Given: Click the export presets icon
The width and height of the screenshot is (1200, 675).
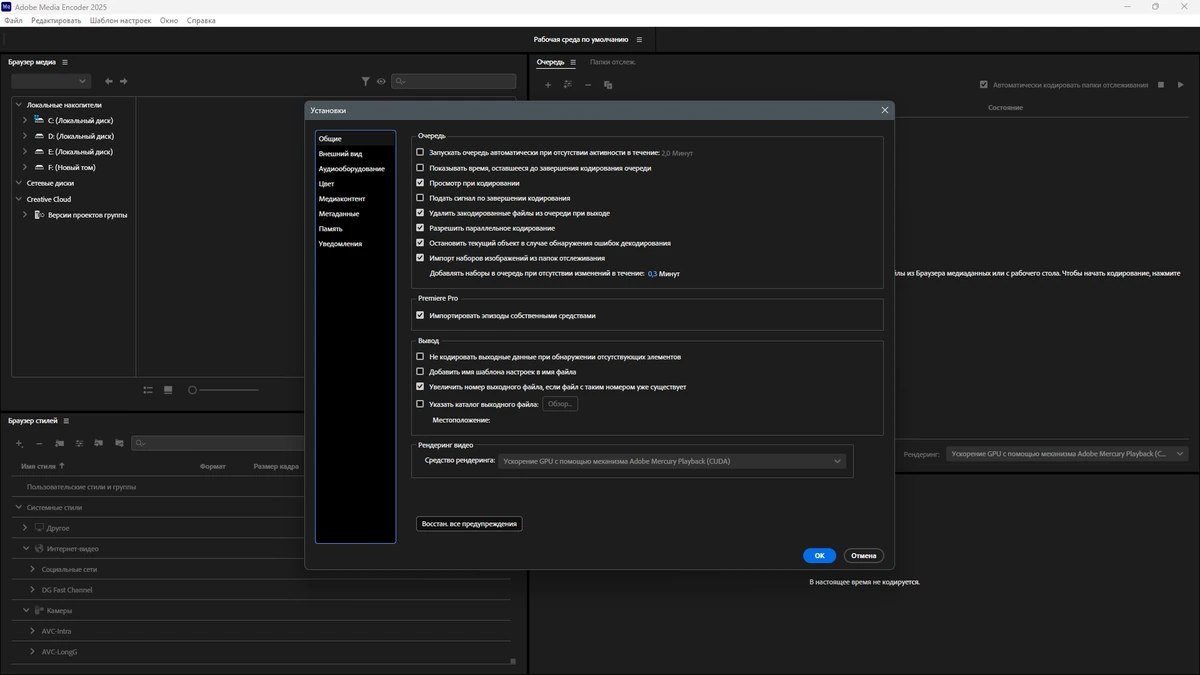Looking at the screenshot, I should (119, 443).
